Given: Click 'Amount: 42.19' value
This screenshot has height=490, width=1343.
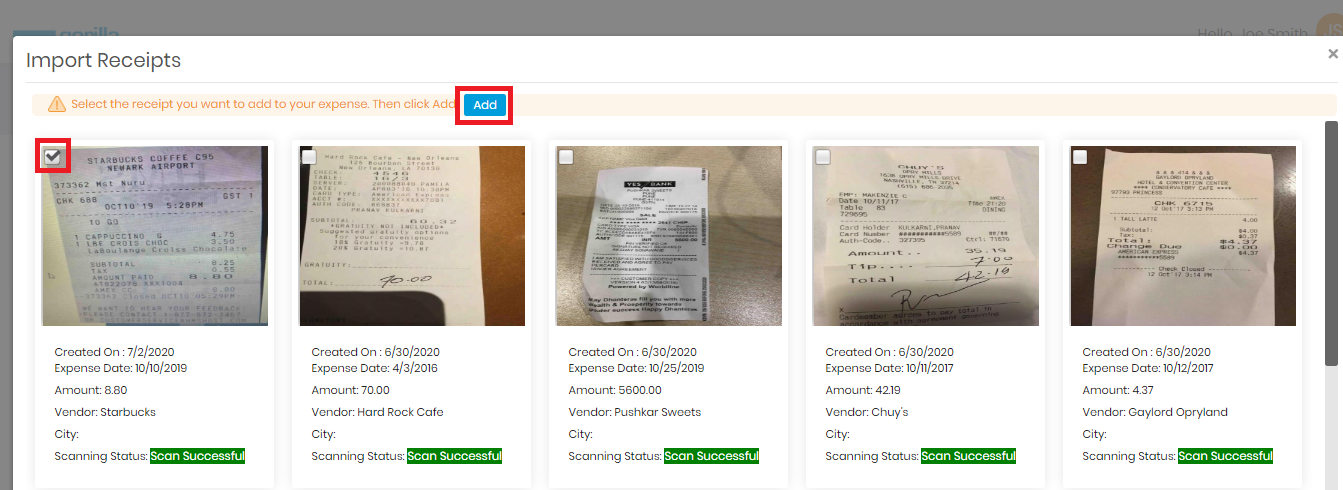Looking at the screenshot, I should pyautogui.click(x=863, y=390).
